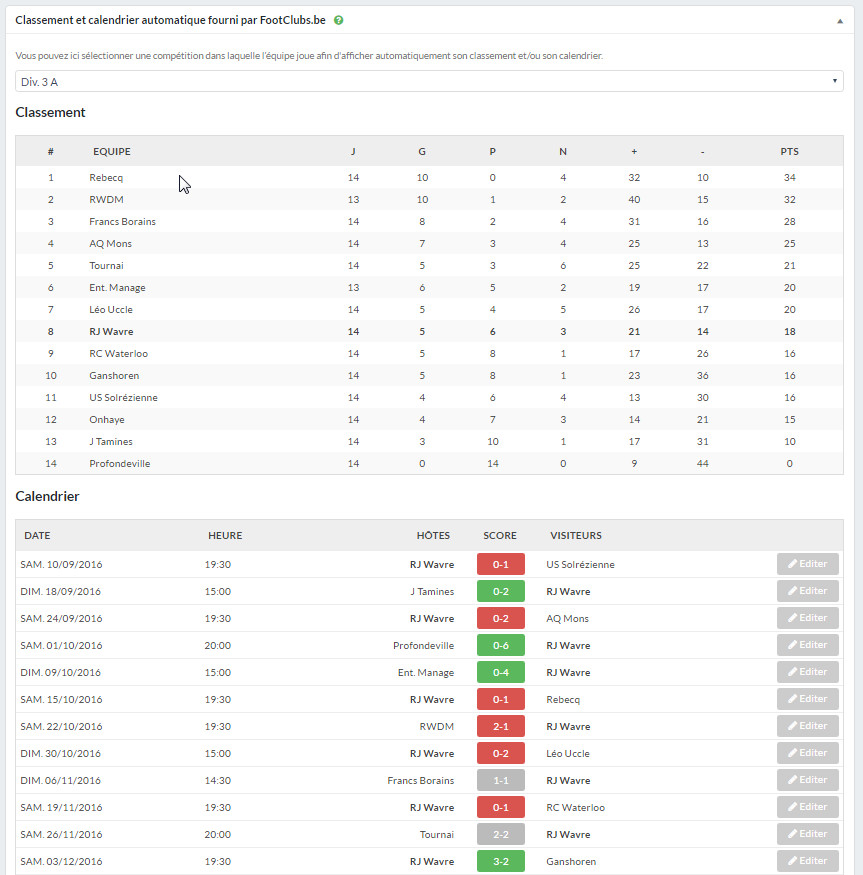This screenshot has height=875, width=863.
Task: Click the EQUIPE column header
Action: pyautogui.click(x=112, y=151)
